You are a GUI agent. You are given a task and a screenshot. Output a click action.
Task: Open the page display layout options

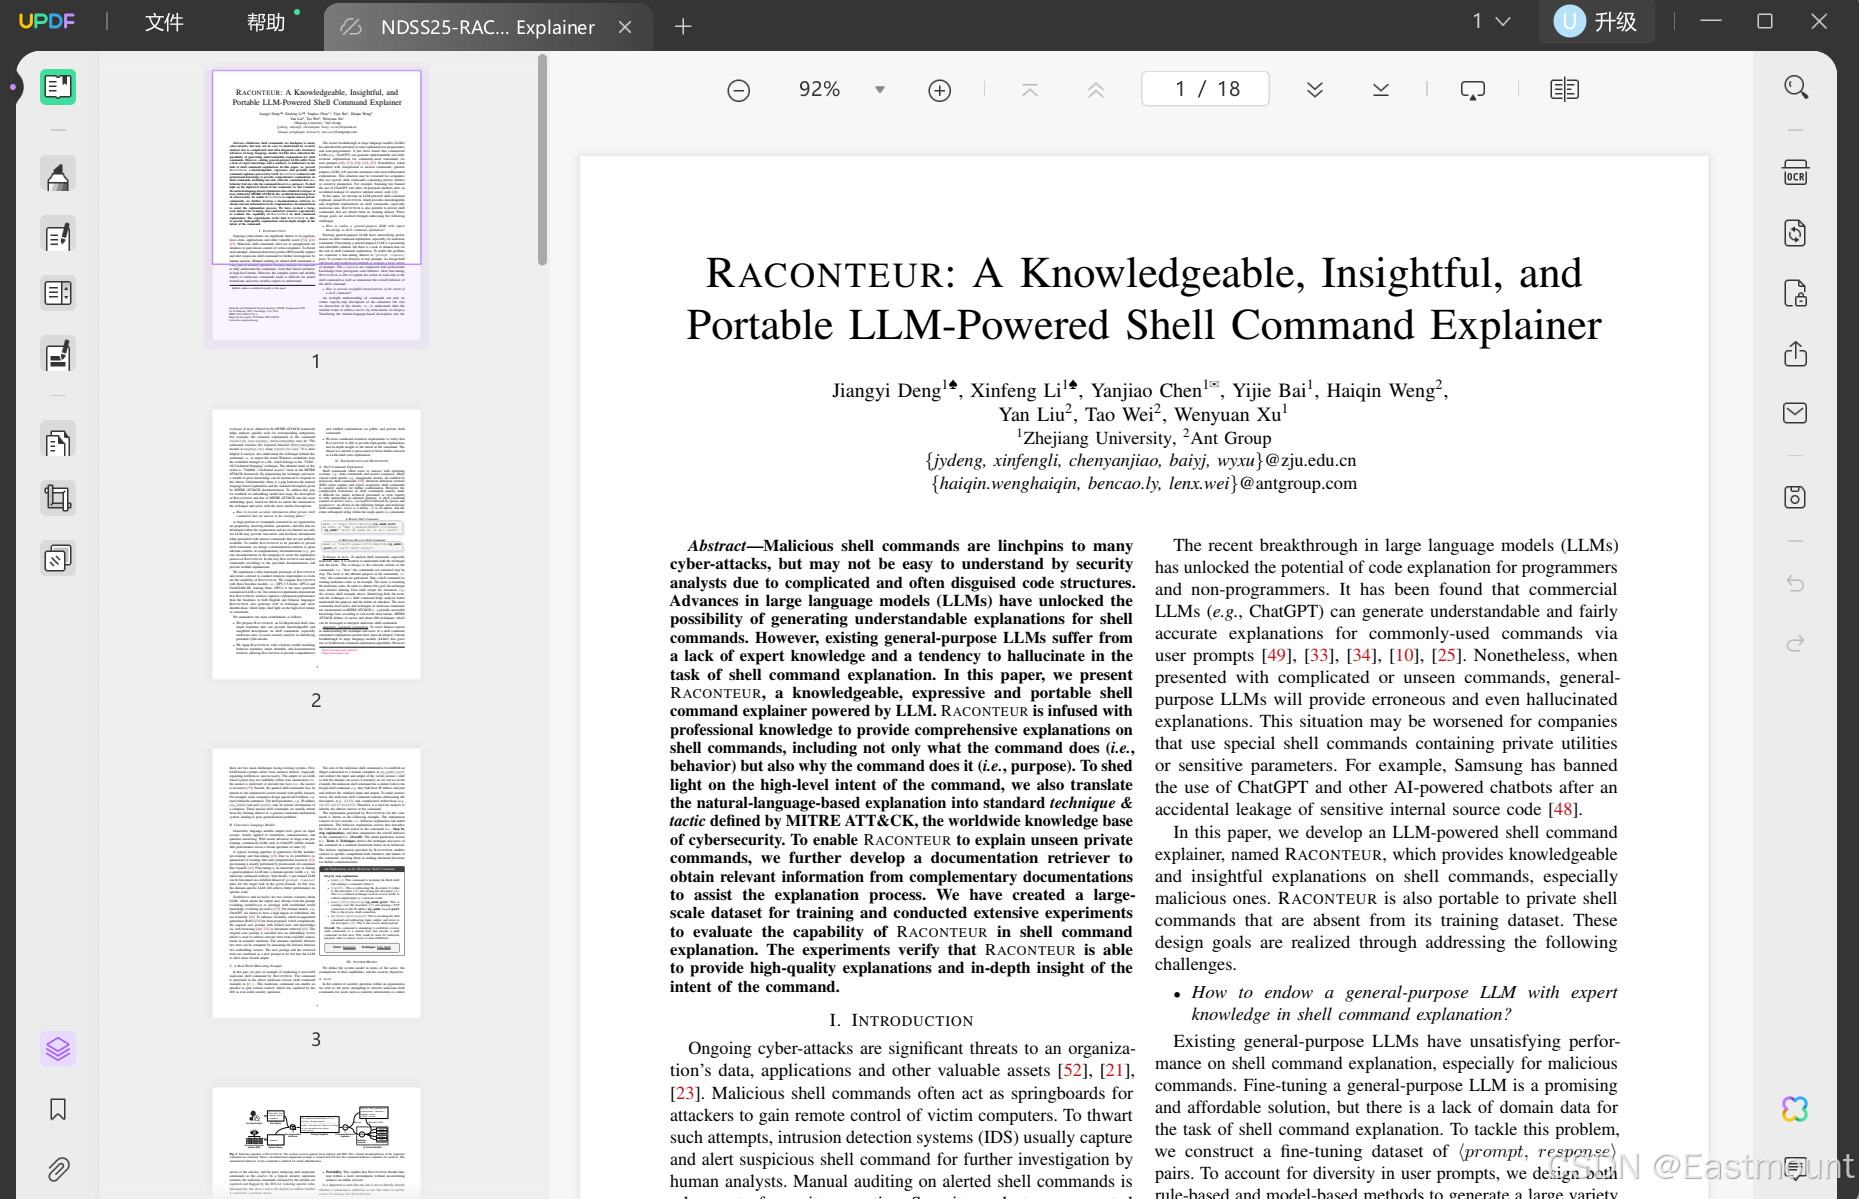(1565, 90)
